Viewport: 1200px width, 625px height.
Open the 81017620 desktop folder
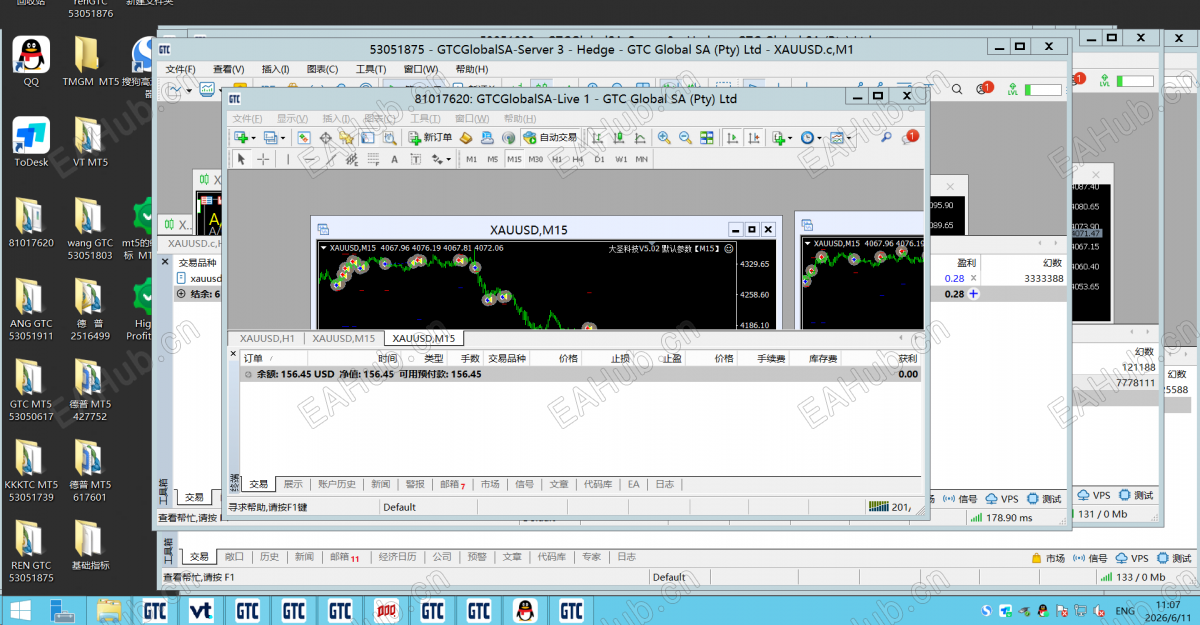(x=31, y=222)
